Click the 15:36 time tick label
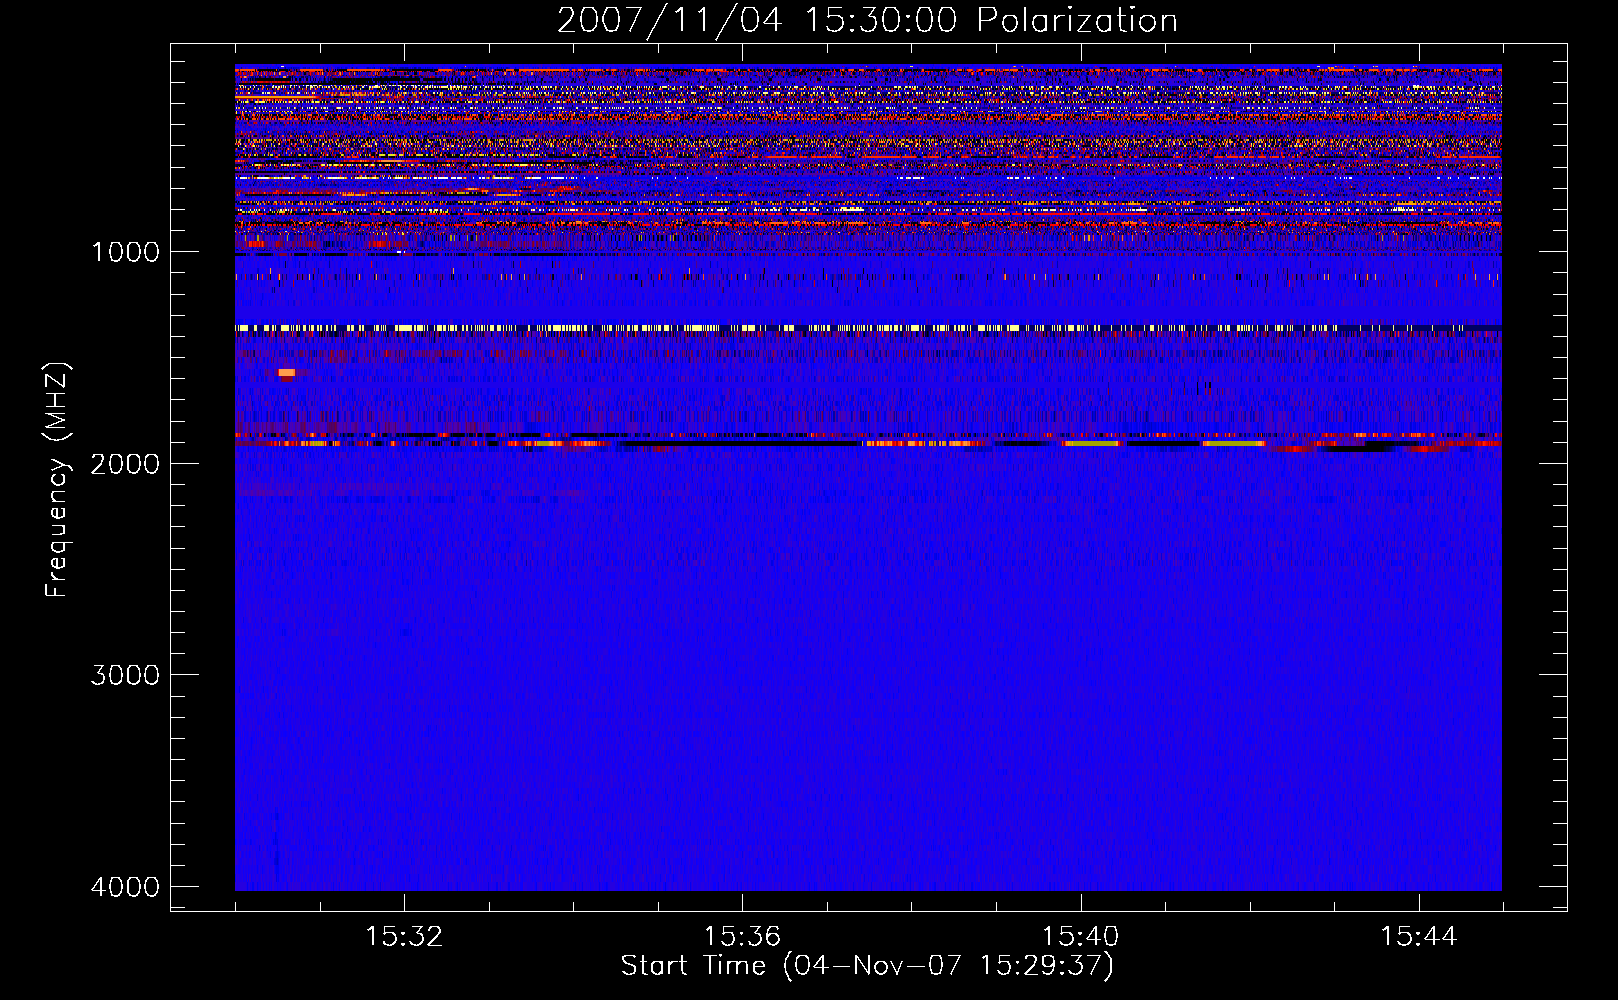This screenshot has width=1618, height=1000. (x=742, y=937)
